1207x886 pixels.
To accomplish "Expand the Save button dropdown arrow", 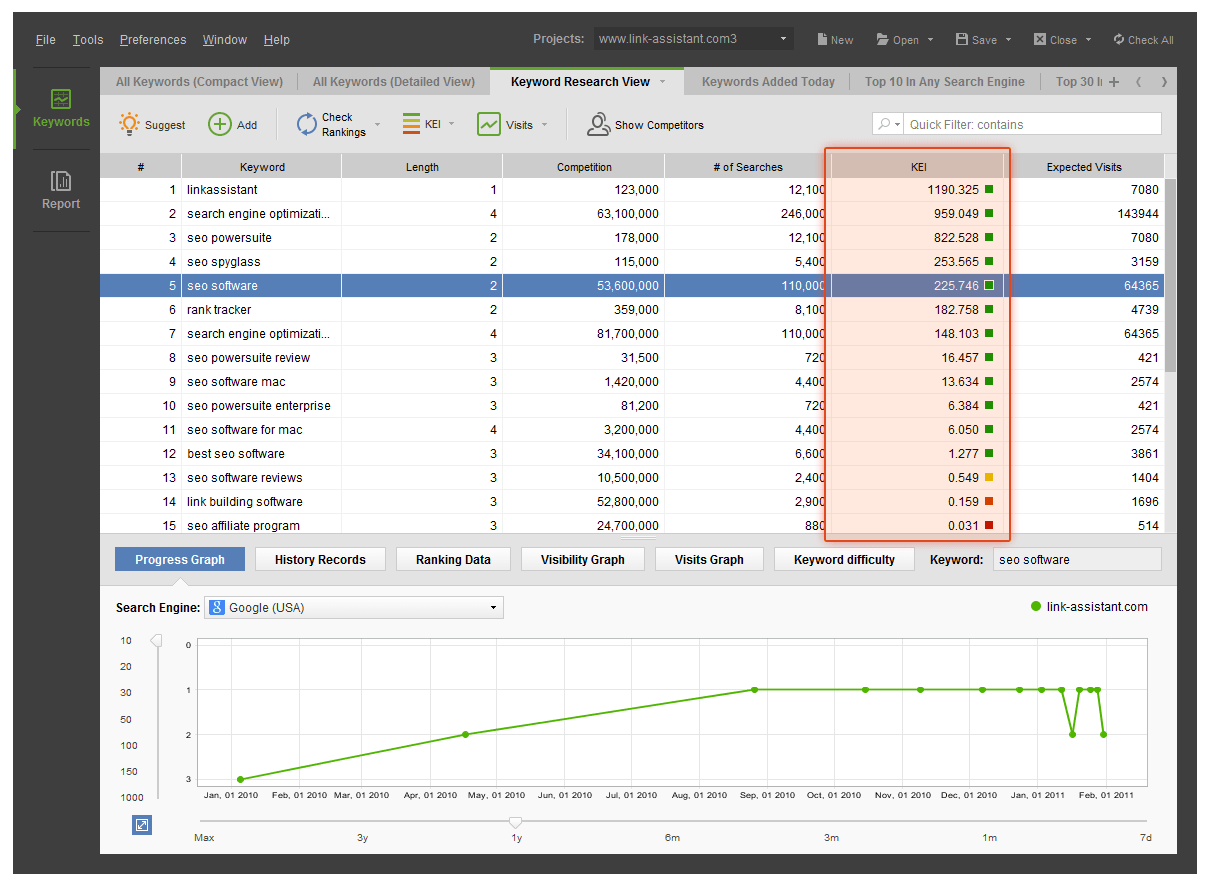I will coord(1008,40).
